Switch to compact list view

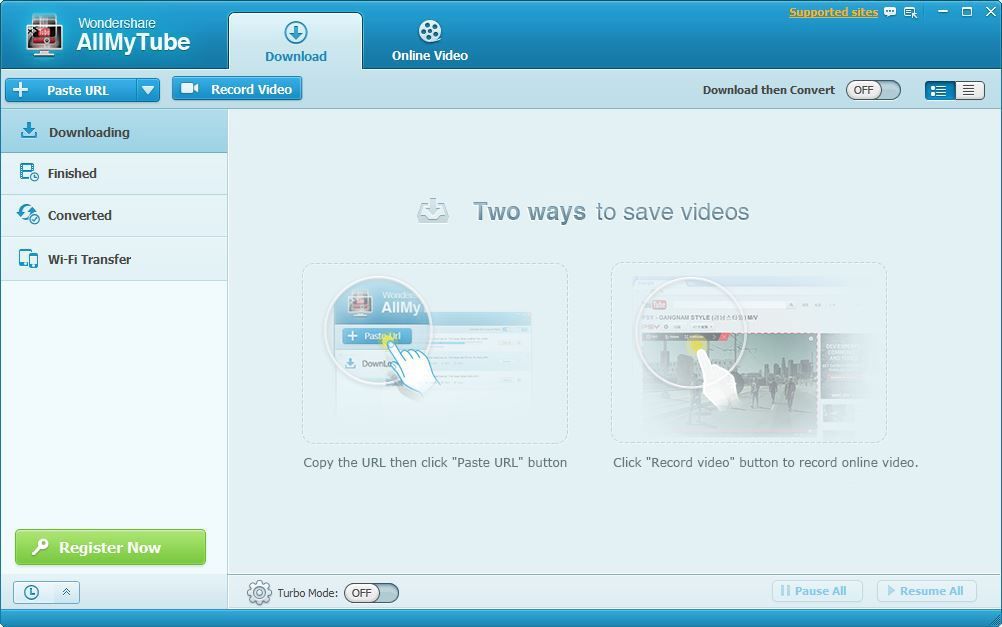[x=969, y=91]
